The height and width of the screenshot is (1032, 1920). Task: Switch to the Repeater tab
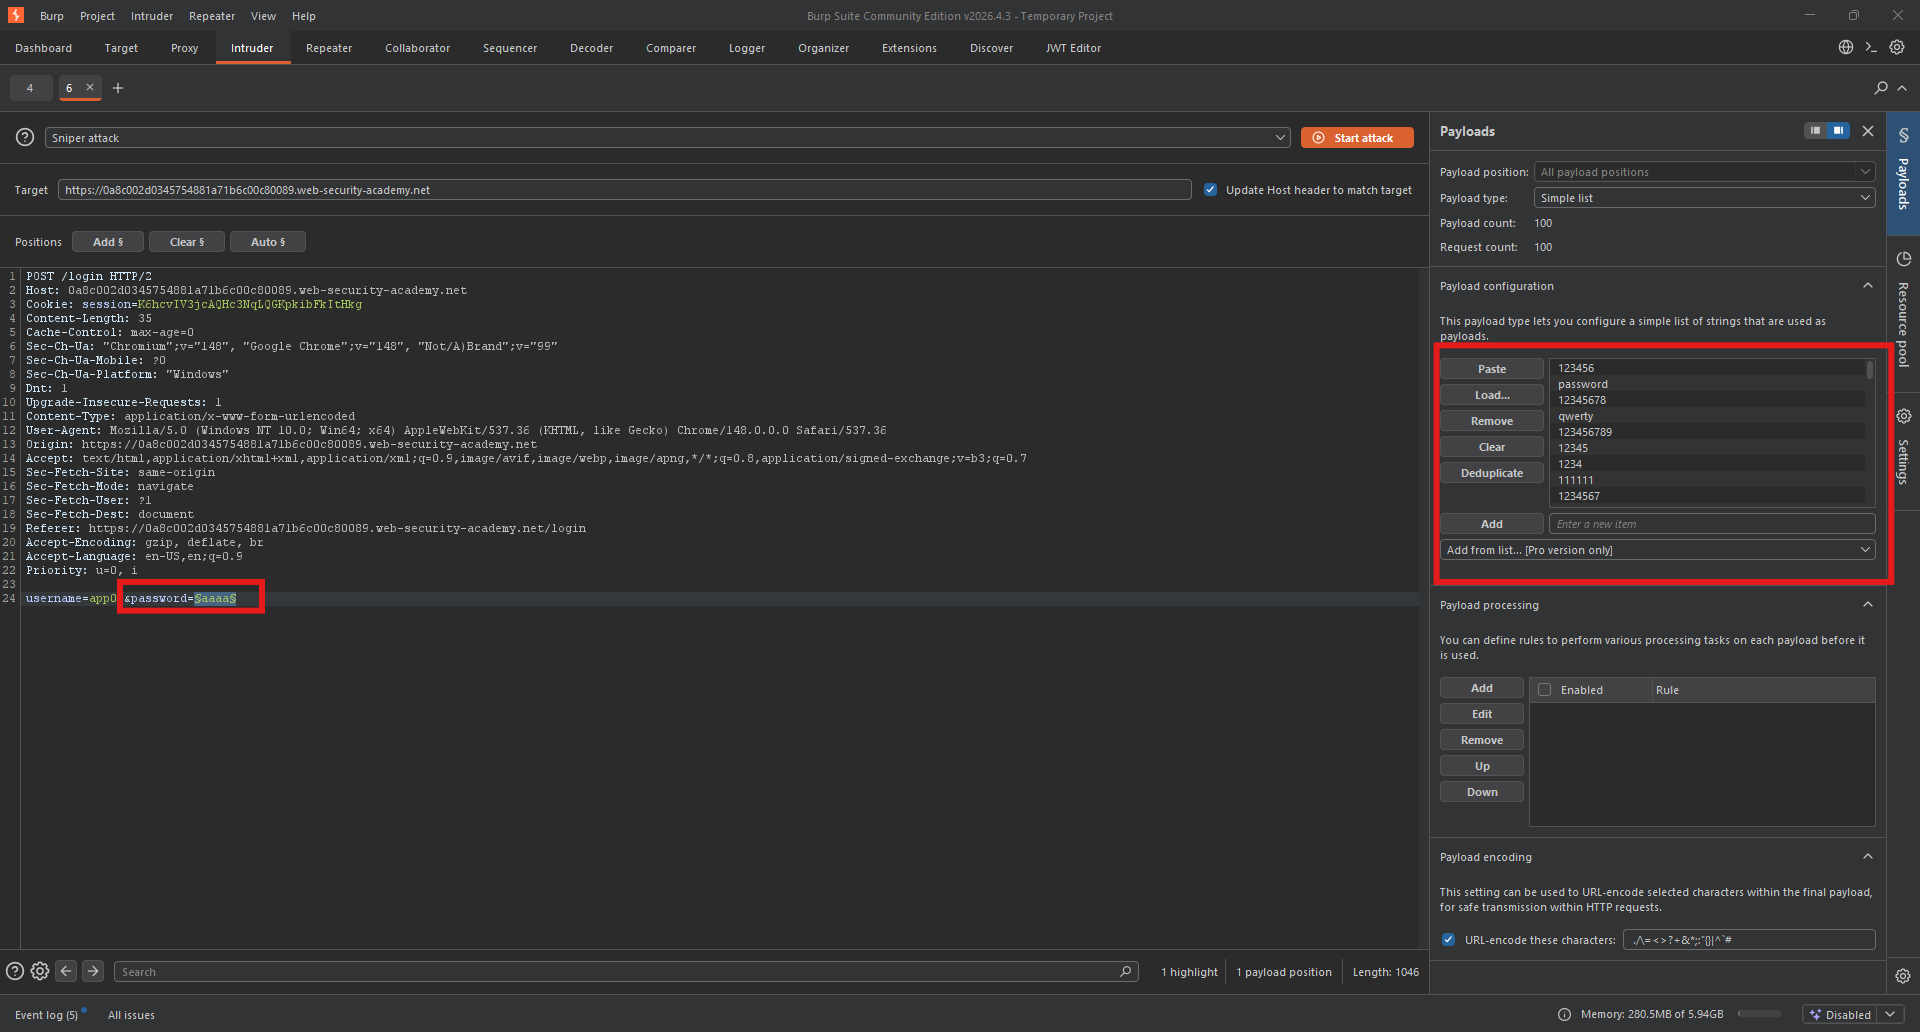click(329, 48)
